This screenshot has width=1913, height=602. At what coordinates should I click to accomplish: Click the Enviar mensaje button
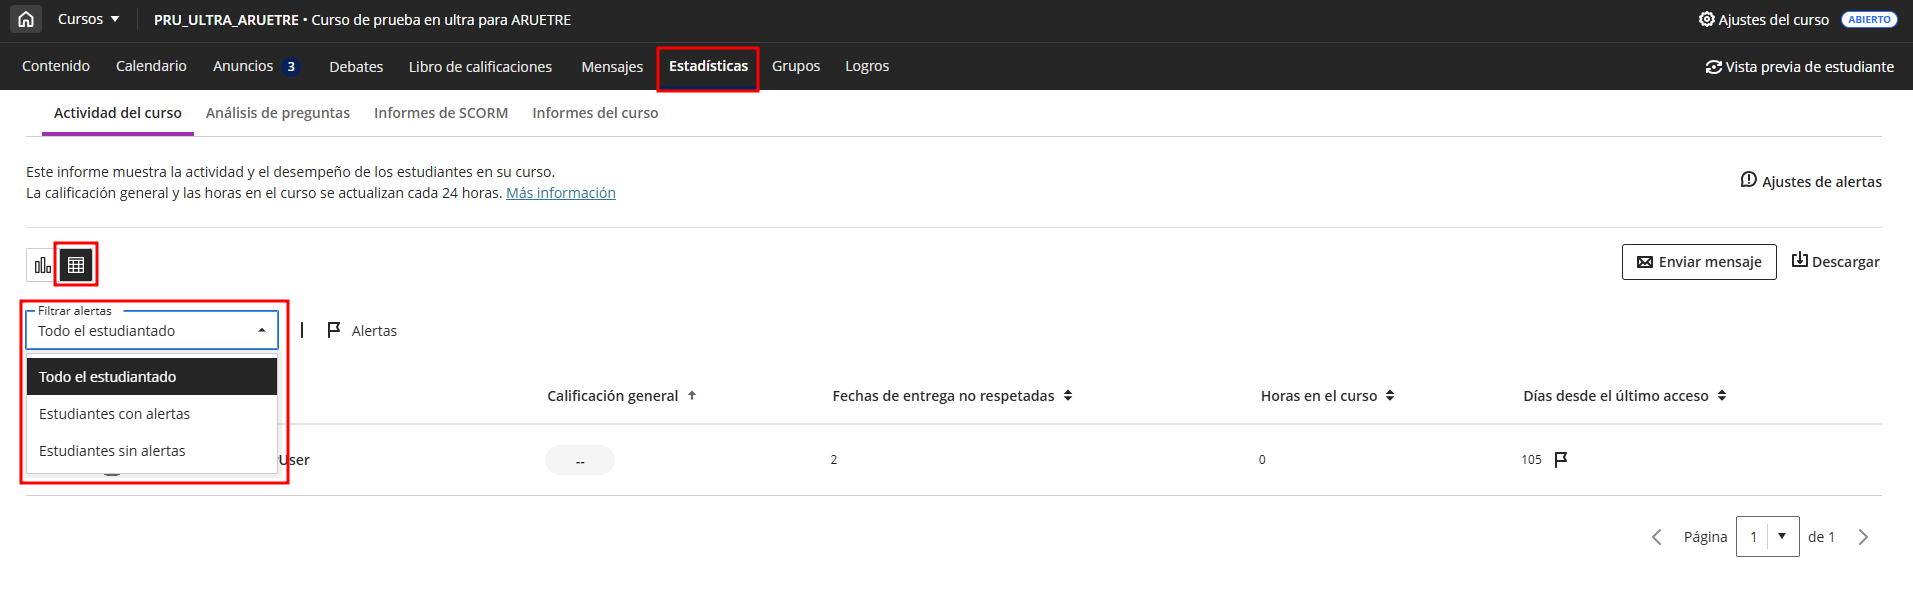(x=1698, y=262)
